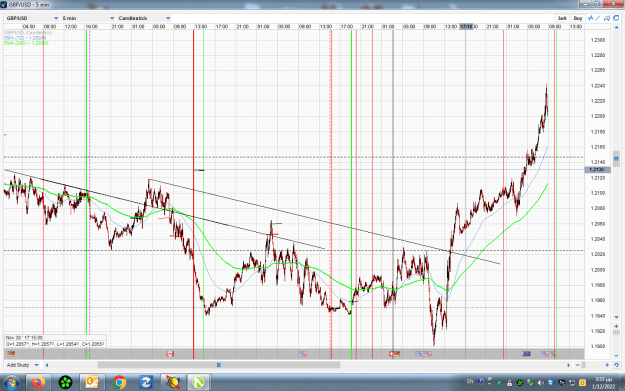Open the Add Study dropdown

pos(22,365)
